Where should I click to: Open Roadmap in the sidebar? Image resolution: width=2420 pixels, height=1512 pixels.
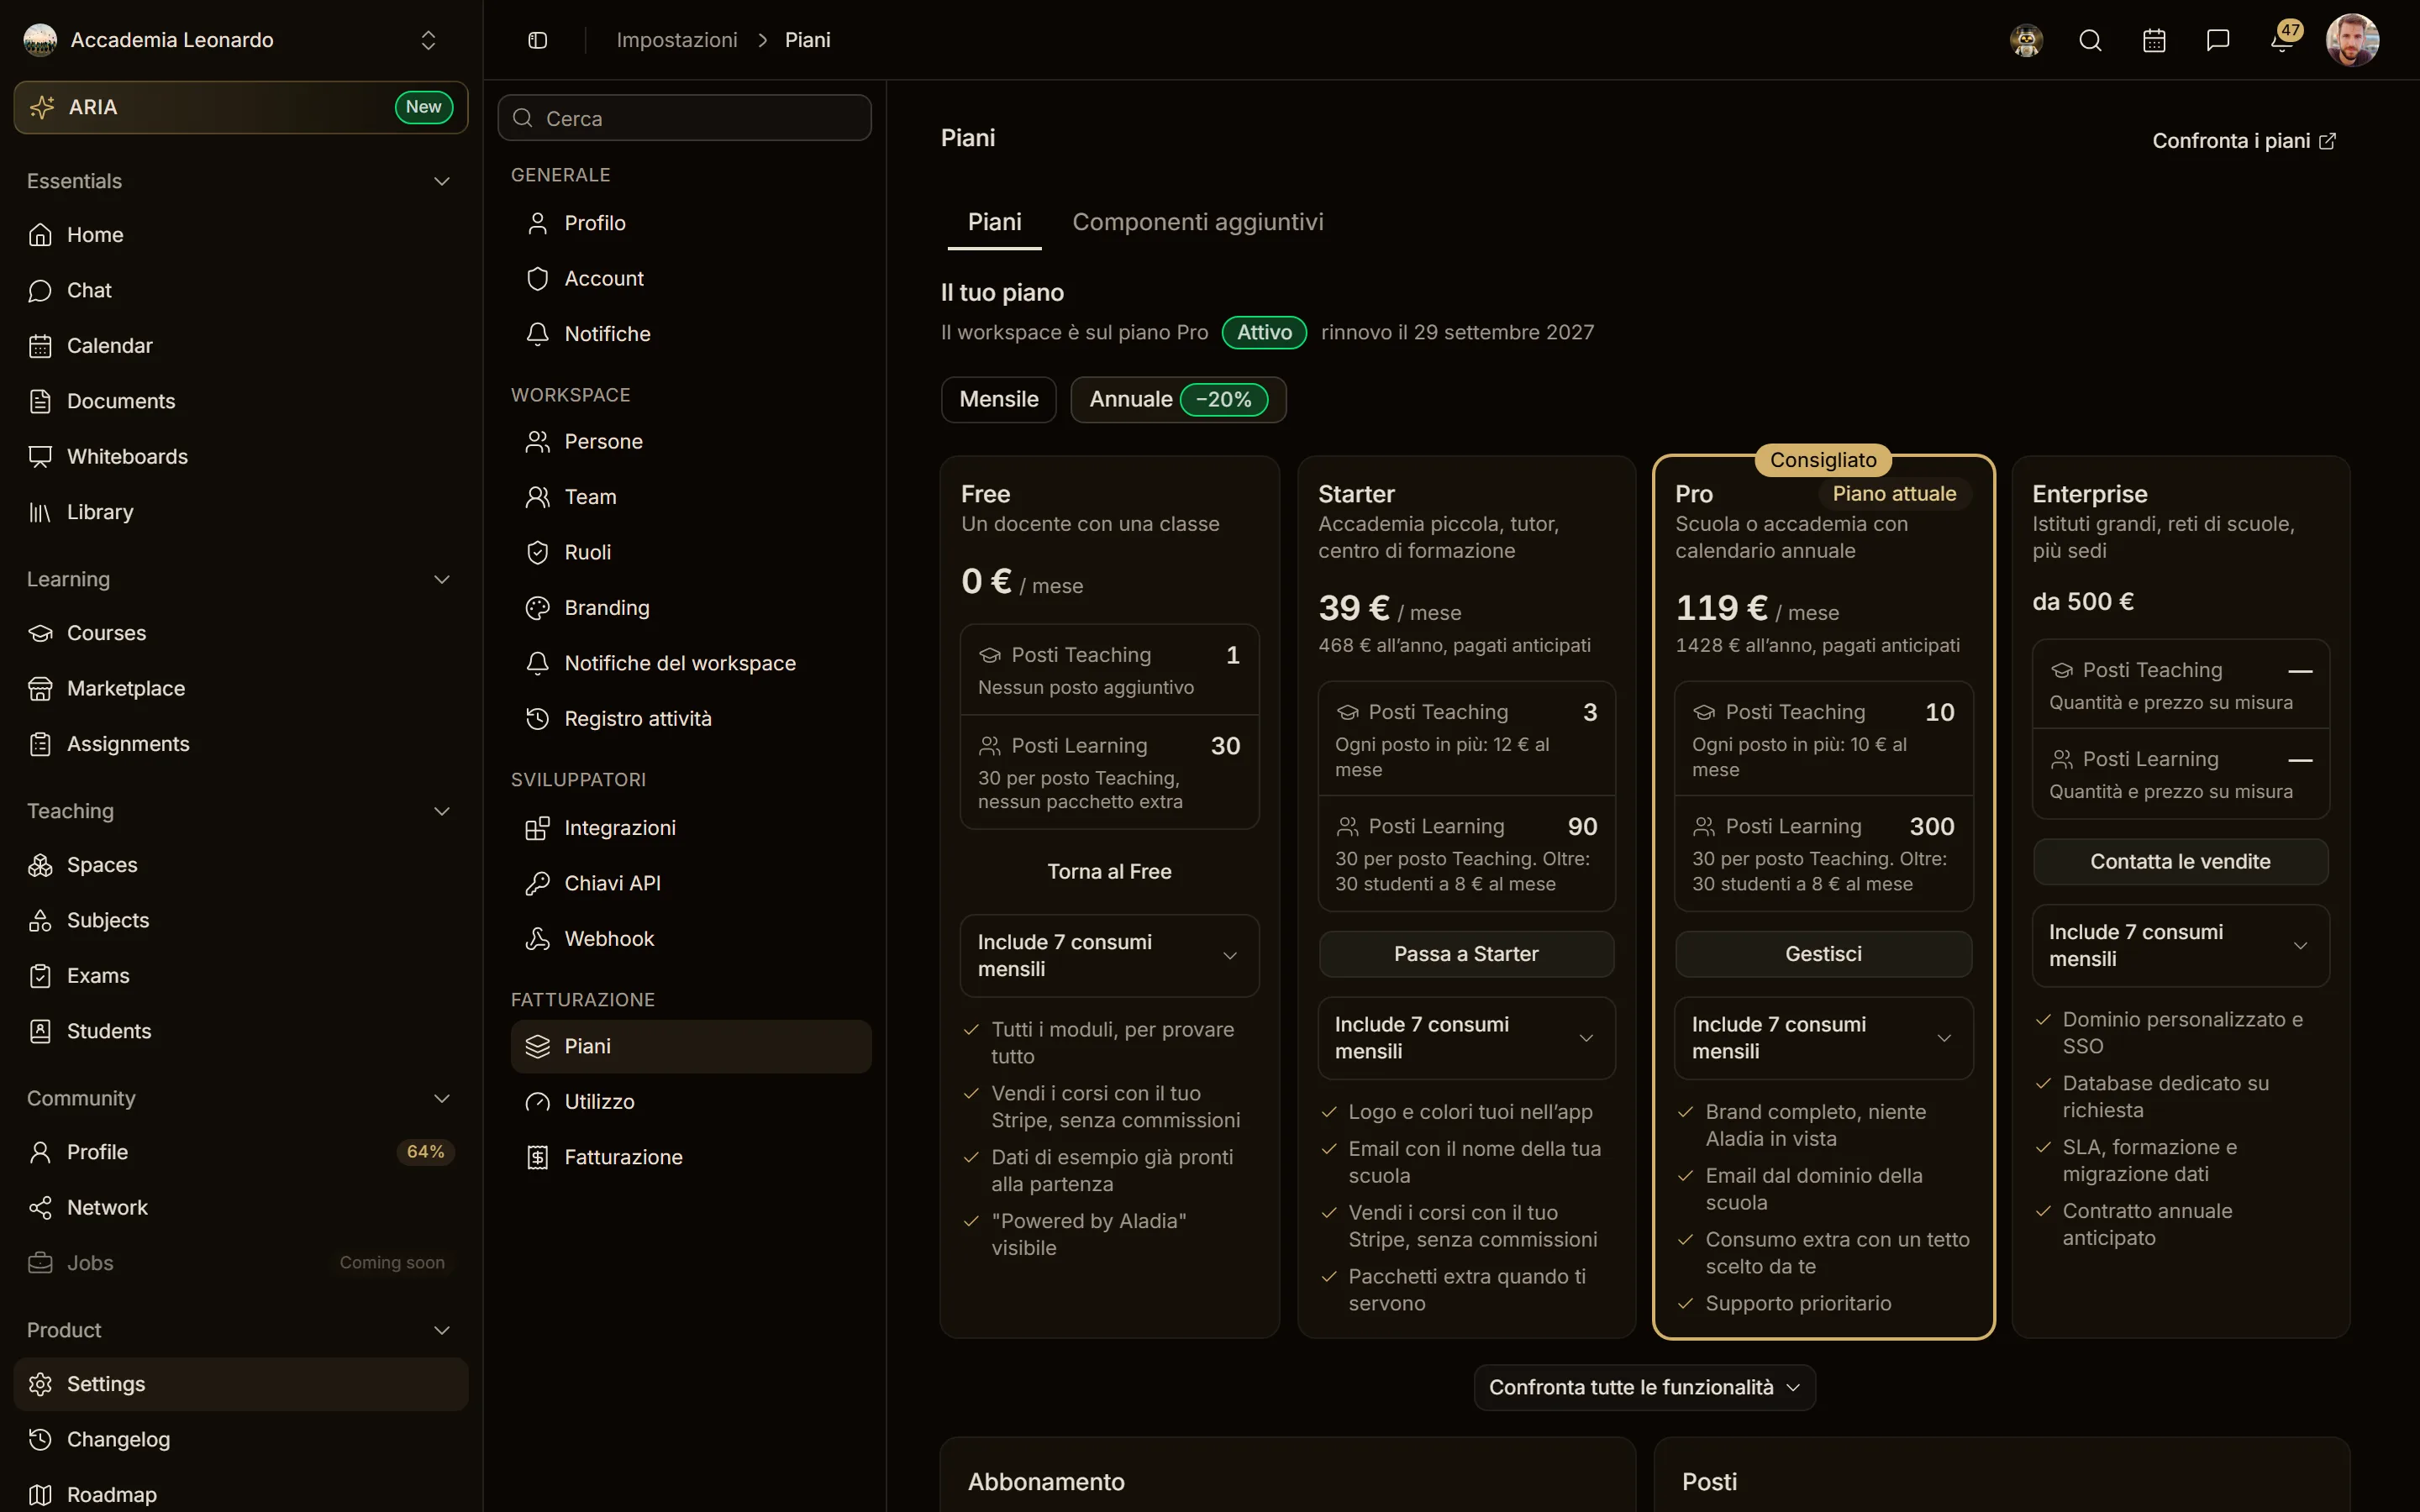(241, 1494)
